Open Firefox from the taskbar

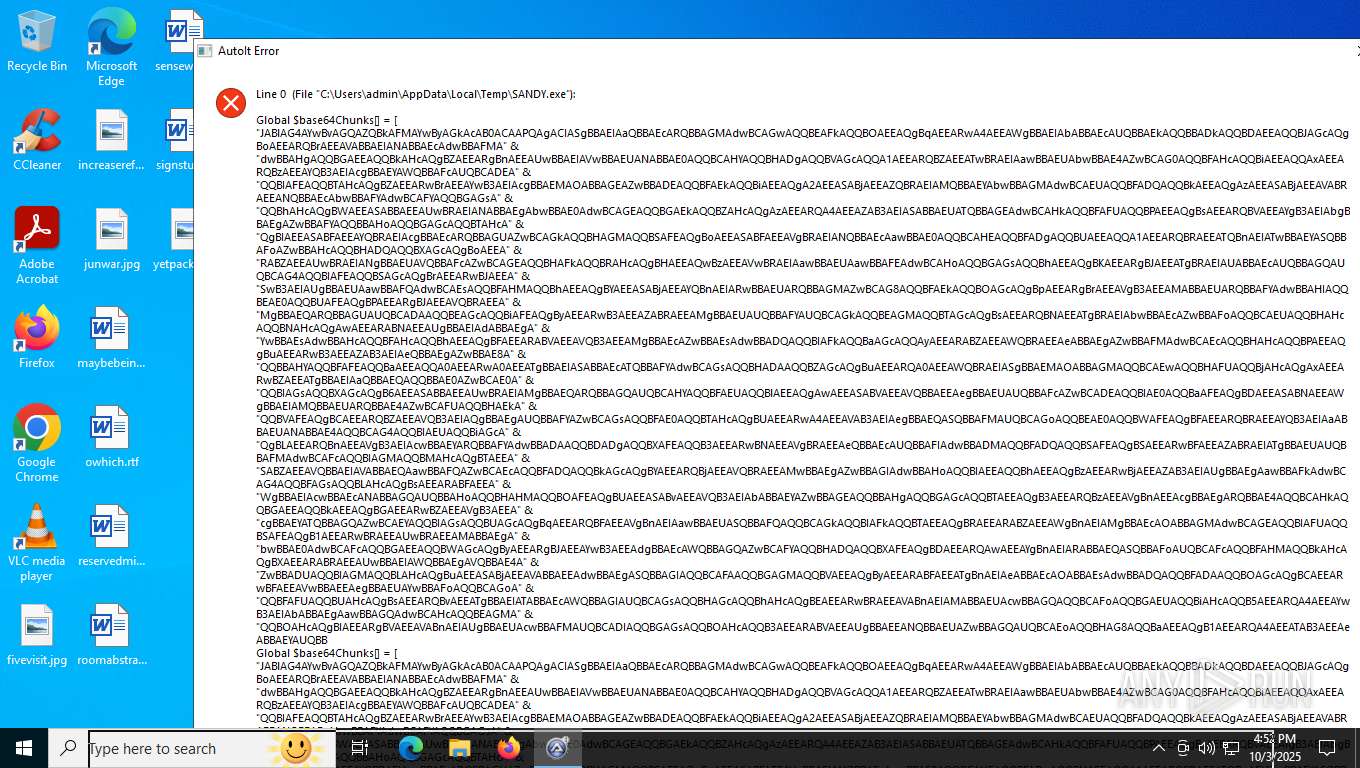point(508,748)
